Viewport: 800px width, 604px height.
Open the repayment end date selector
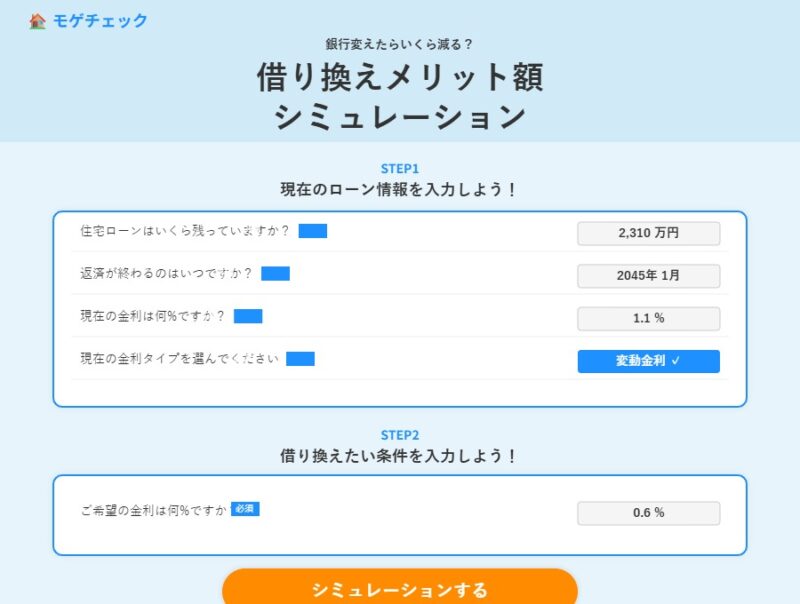pyautogui.click(x=648, y=275)
